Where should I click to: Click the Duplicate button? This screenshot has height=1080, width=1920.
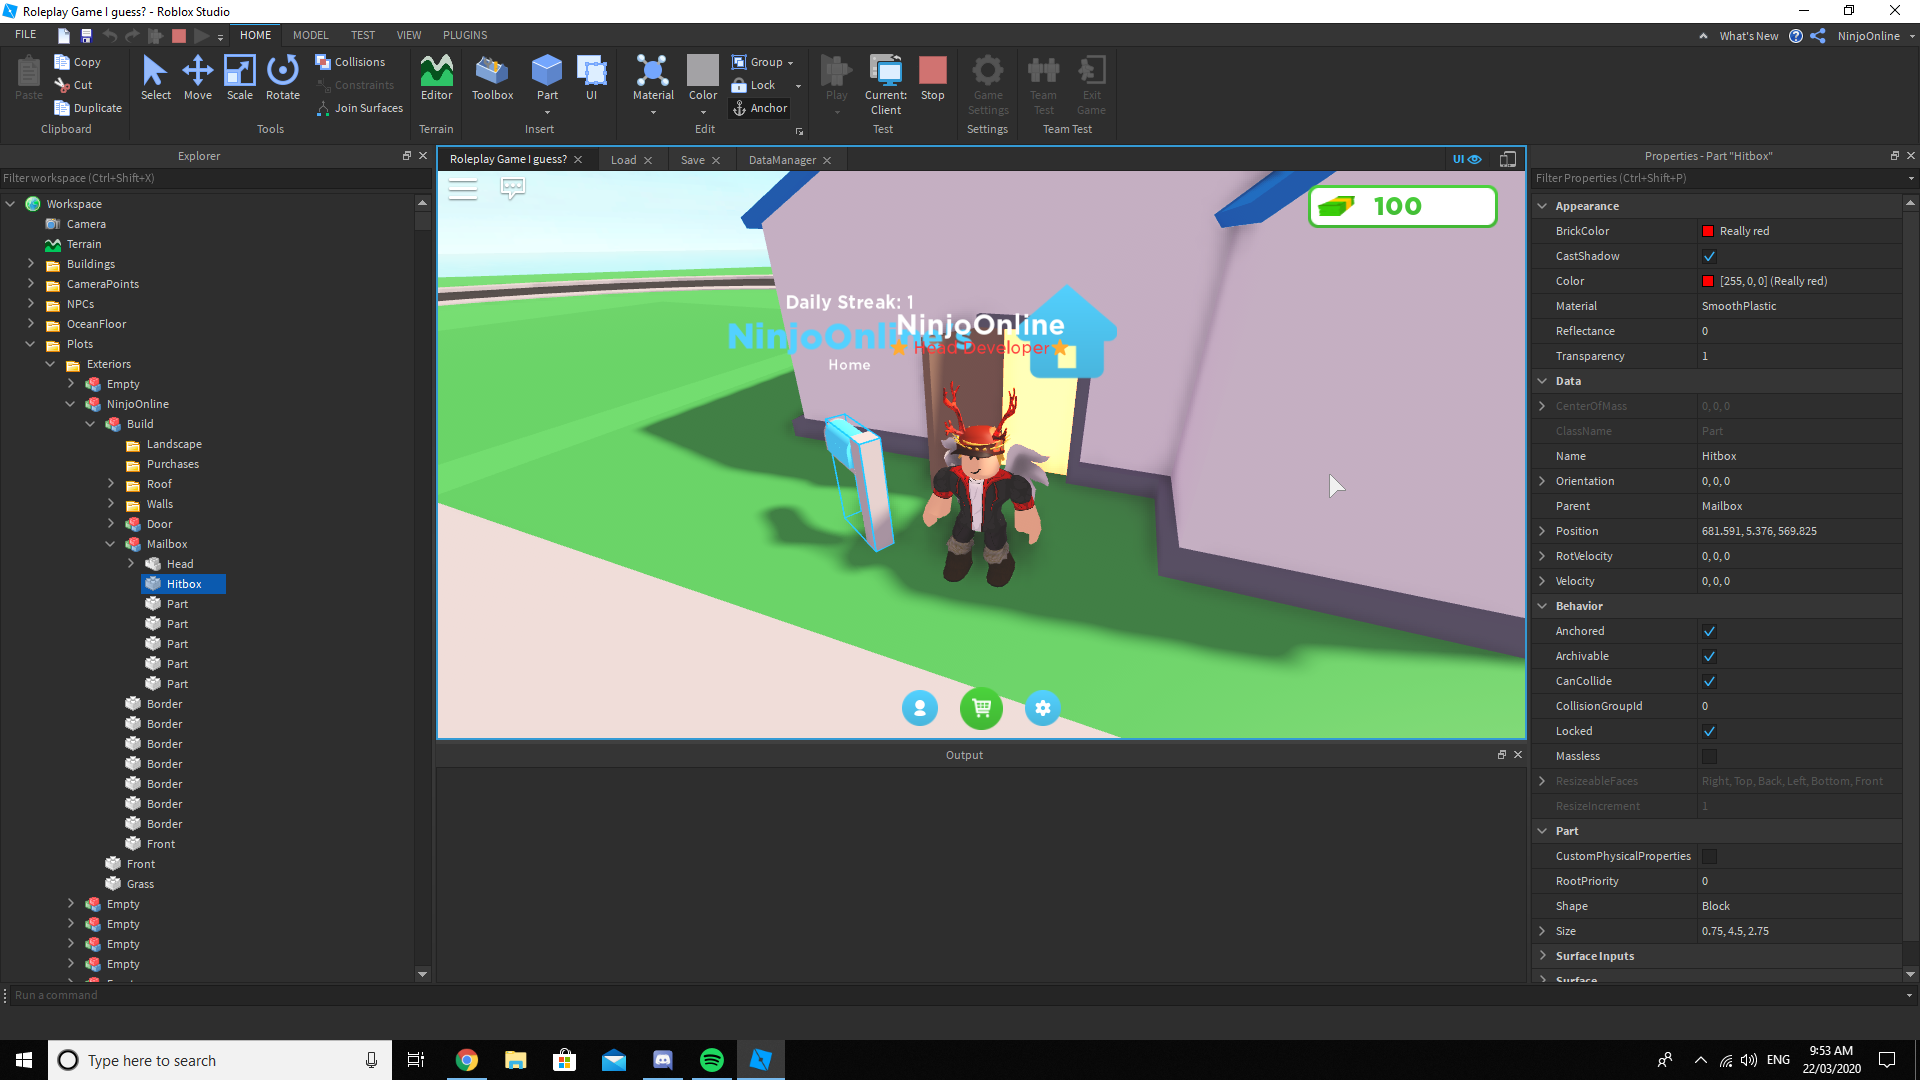click(88, 108)
